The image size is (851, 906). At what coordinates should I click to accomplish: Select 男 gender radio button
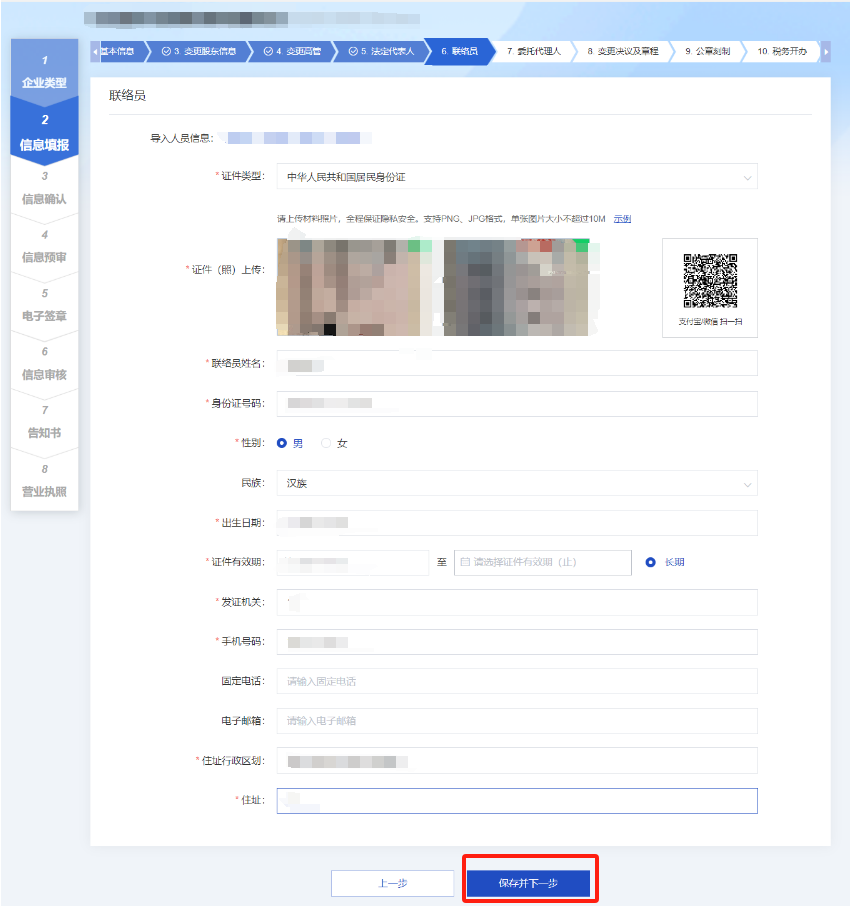[x=282, y=443]
